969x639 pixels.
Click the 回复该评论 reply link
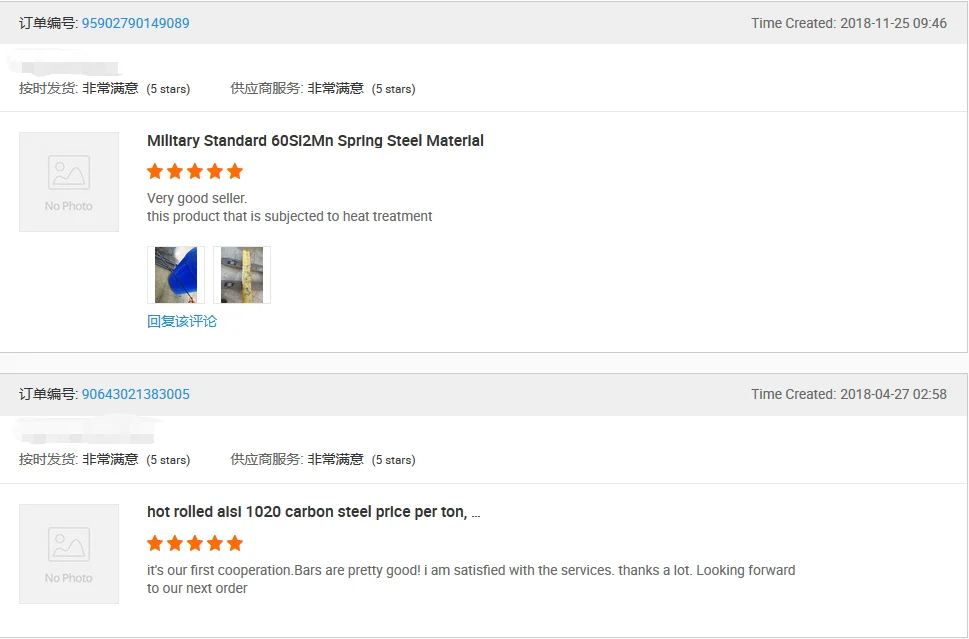[182, 321]
